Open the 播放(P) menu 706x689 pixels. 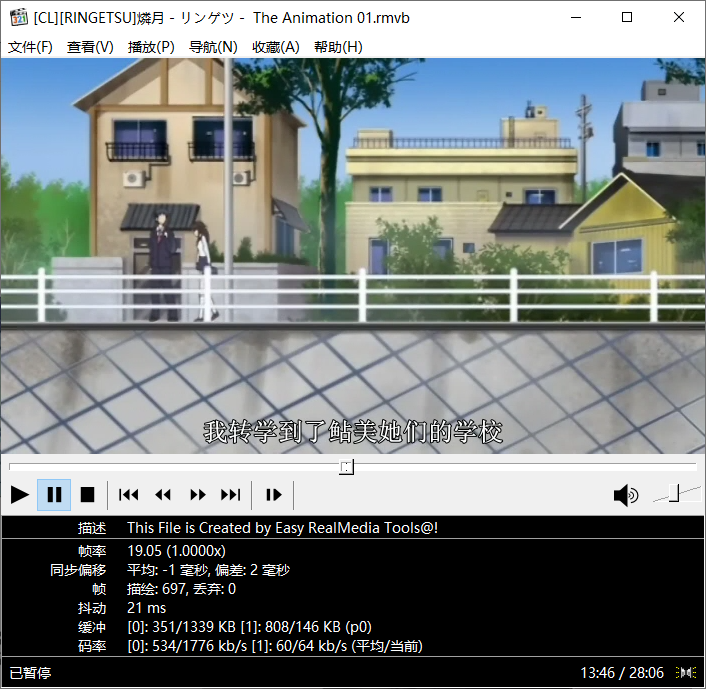coord(151,47)
